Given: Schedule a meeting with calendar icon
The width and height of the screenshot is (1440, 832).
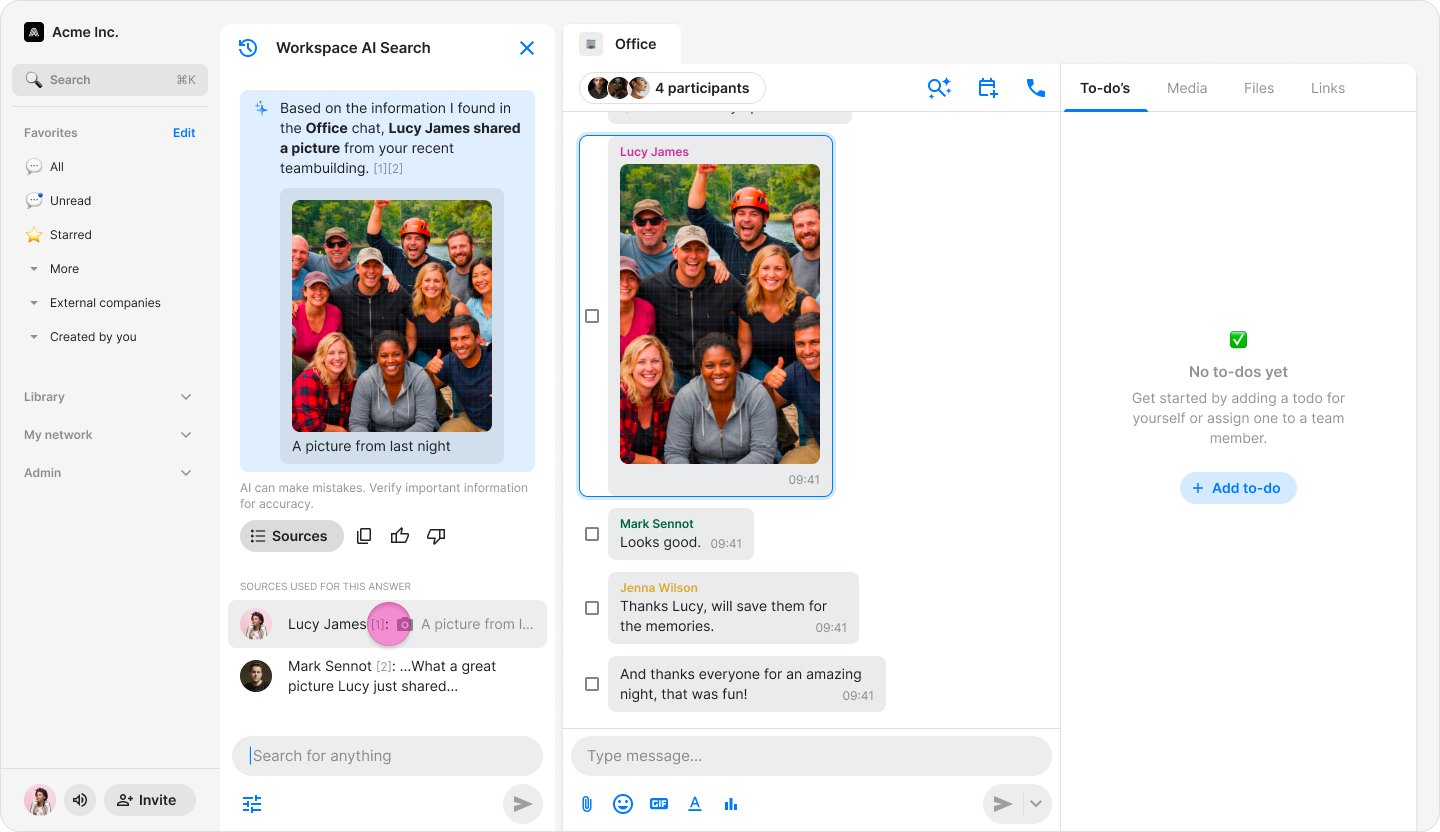Looking at the screenshot, I should 988,88.
